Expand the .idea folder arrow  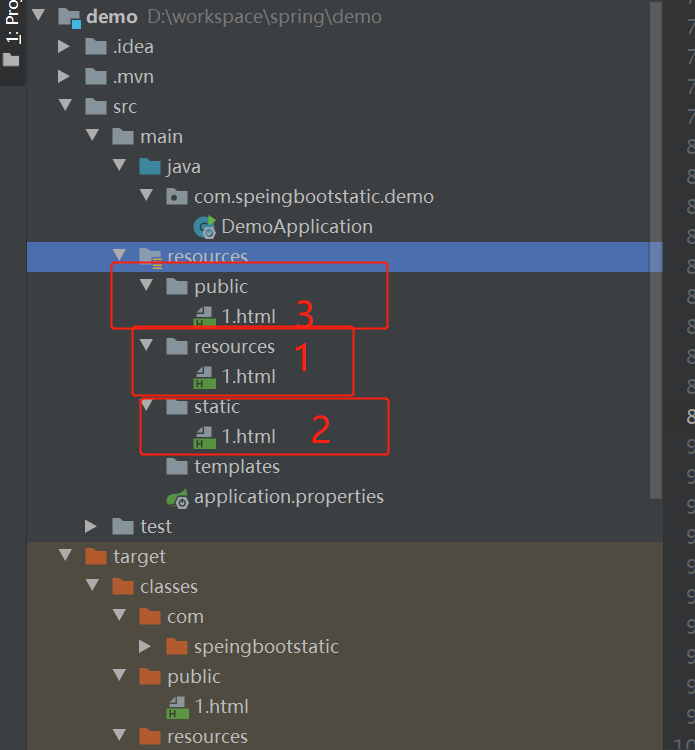click(64, 46)
